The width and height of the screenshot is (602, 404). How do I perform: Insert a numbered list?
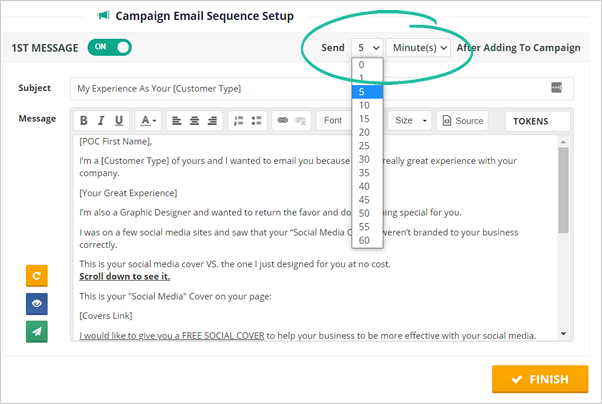237,121
